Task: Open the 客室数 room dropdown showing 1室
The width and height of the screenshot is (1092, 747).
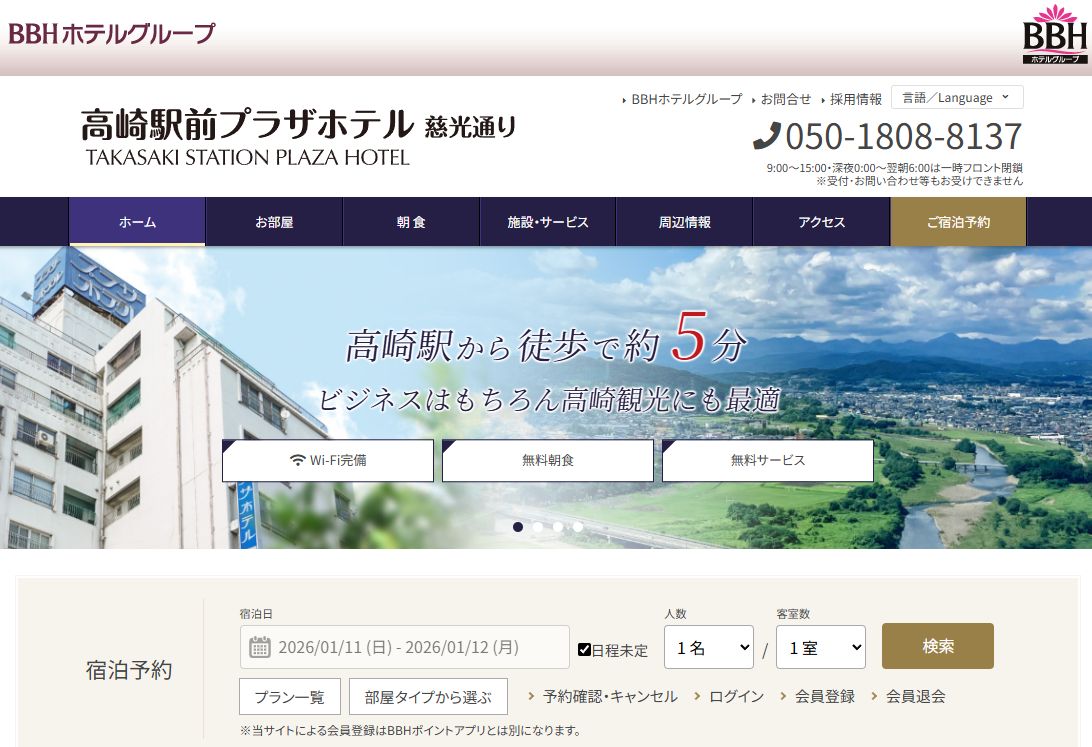Action: [x=821, y=647]
